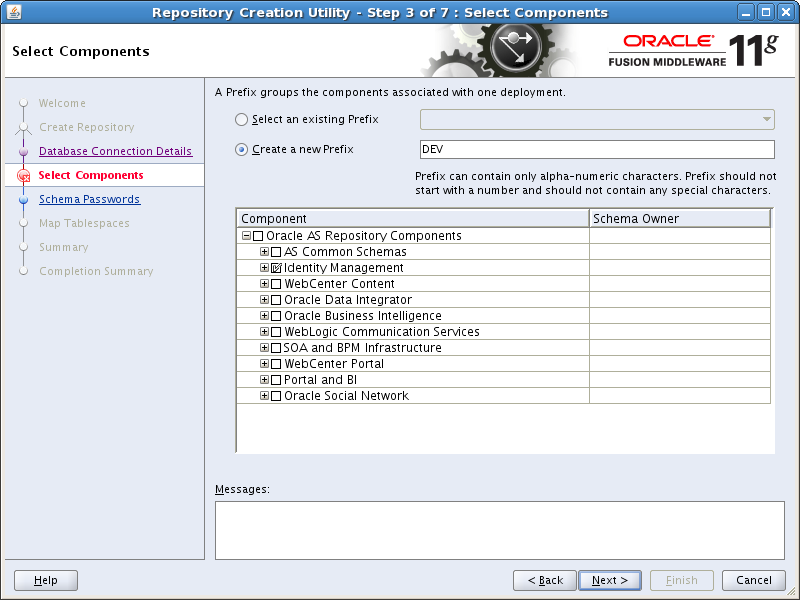Tick Oracle Business Intelligence checkbox
800x600 pixels.
tap(276, 316)
